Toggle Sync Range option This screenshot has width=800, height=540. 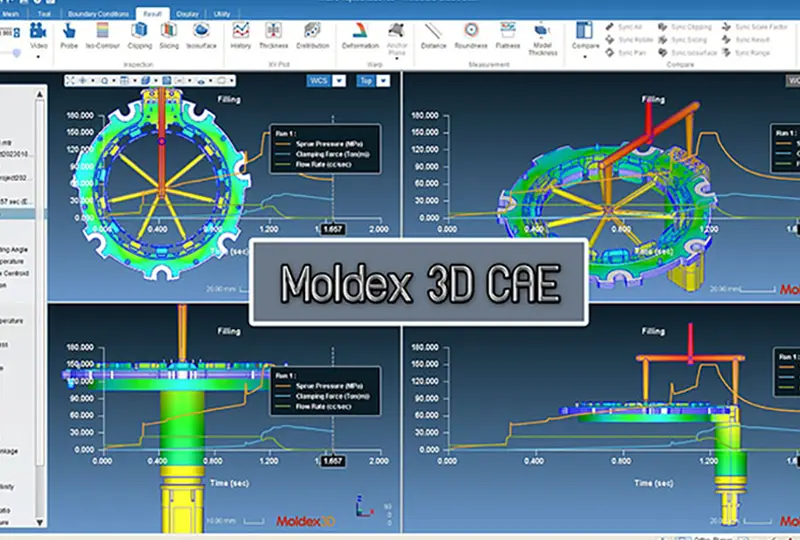pyautogui.click(x=746, y=53)
